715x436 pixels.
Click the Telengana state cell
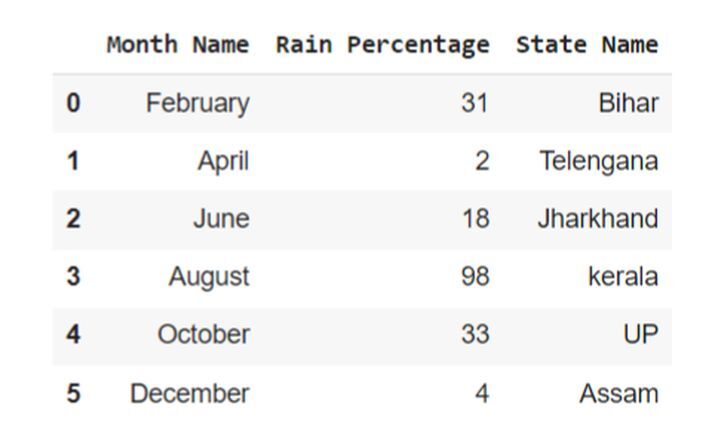coord(599,161)
